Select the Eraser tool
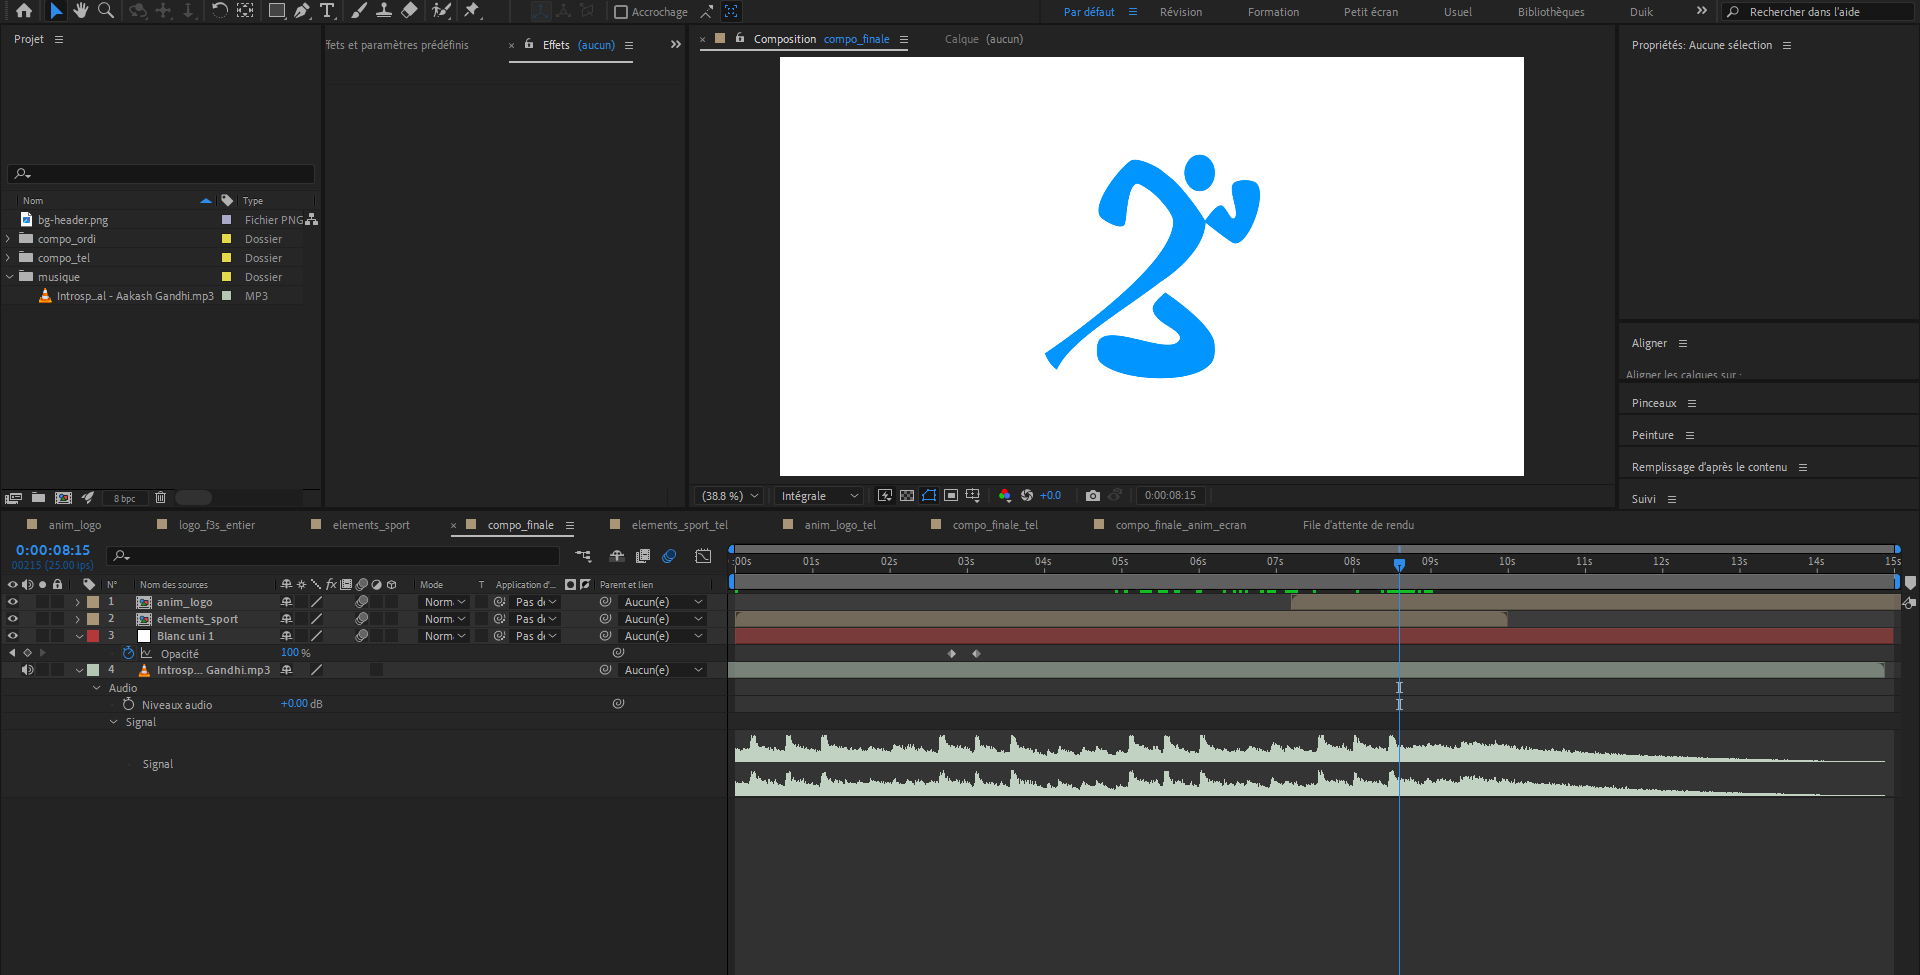1920x975 pixels. (x=409, y=11)
